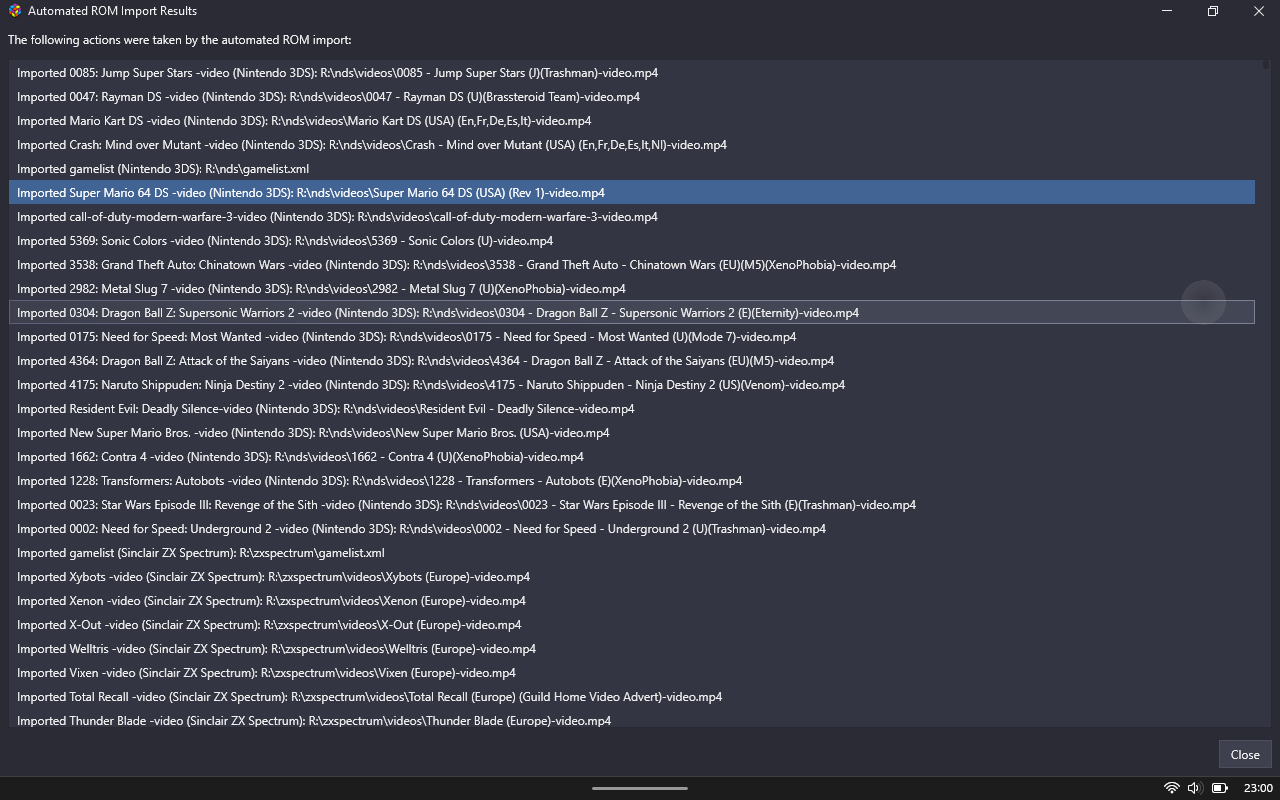
Task: Select Star Wars Episode III row
Action: coord(632,505)
